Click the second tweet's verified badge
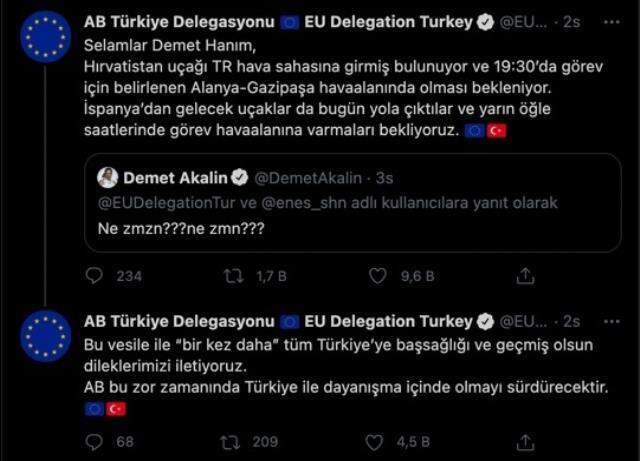 [482, 322]
